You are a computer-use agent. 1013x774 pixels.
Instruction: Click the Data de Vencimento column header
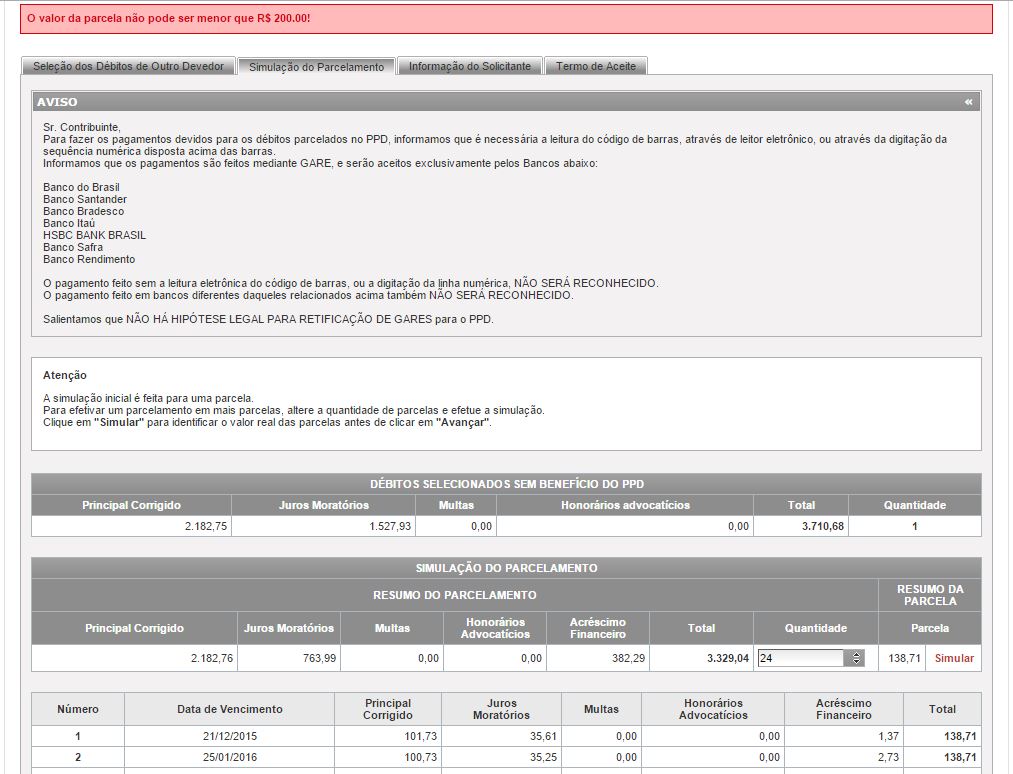230,709
